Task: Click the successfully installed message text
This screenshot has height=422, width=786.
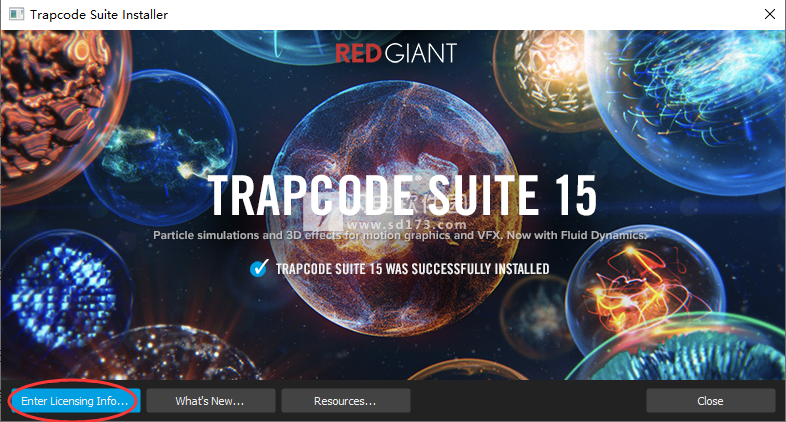Action: [x=412, y=269]
